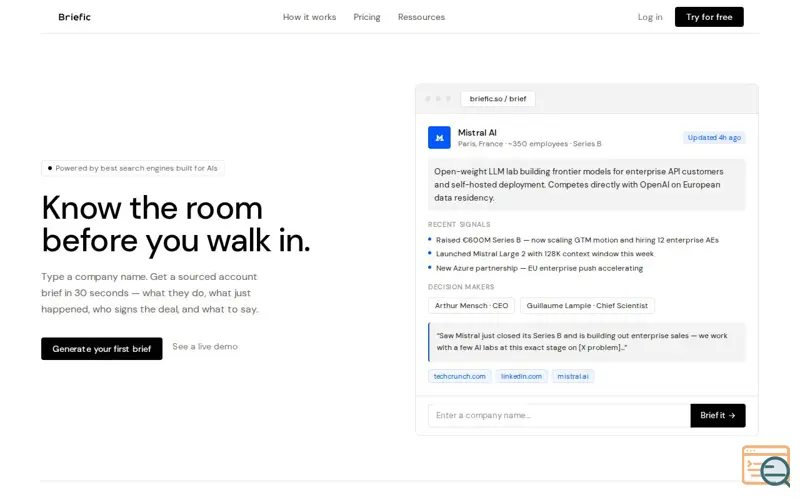The image size is (800, 500).
Task: Click the DECISION MAKERS heading
Action: [x=461, y=287]
